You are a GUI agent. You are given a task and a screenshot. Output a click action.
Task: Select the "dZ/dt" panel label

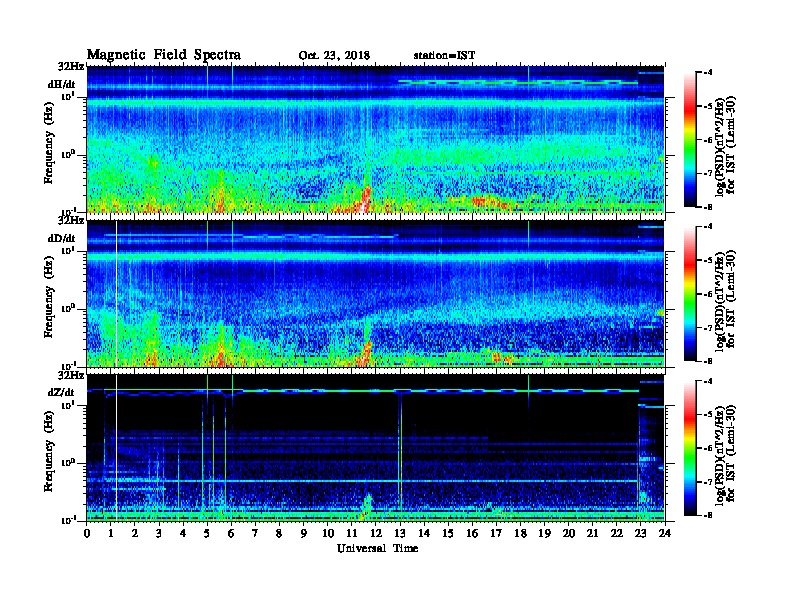[x=61, y=392]
